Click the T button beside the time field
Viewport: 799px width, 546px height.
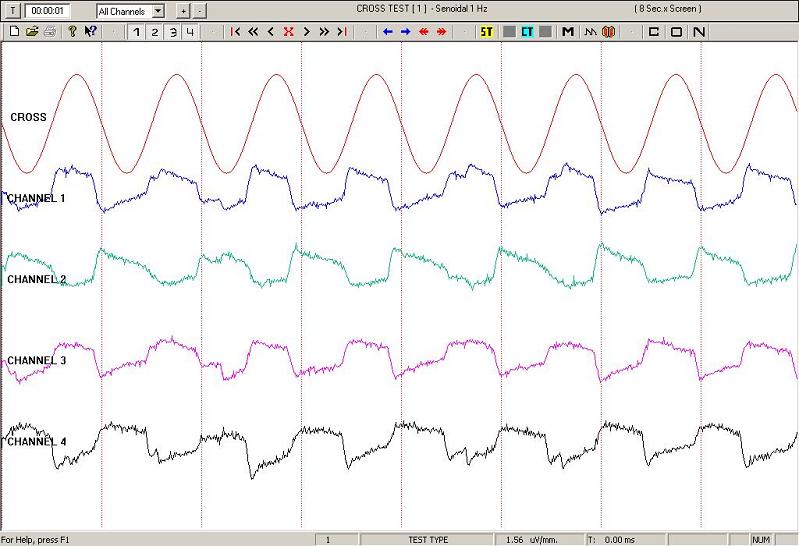(13, 11)
